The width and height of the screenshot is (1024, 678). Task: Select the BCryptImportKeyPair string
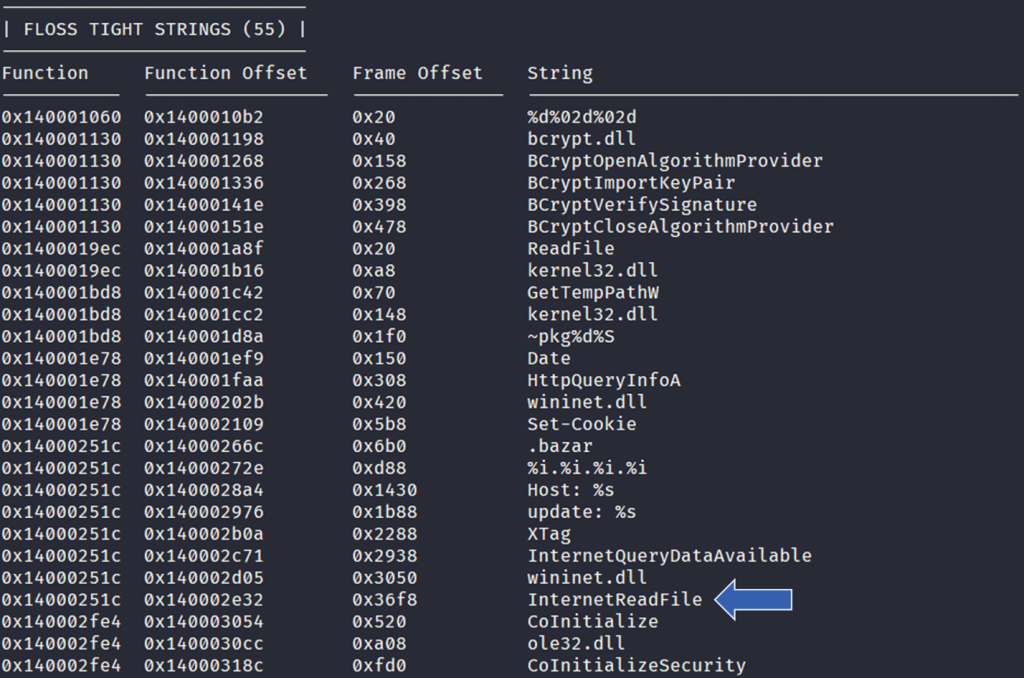[x=632, y=183]
